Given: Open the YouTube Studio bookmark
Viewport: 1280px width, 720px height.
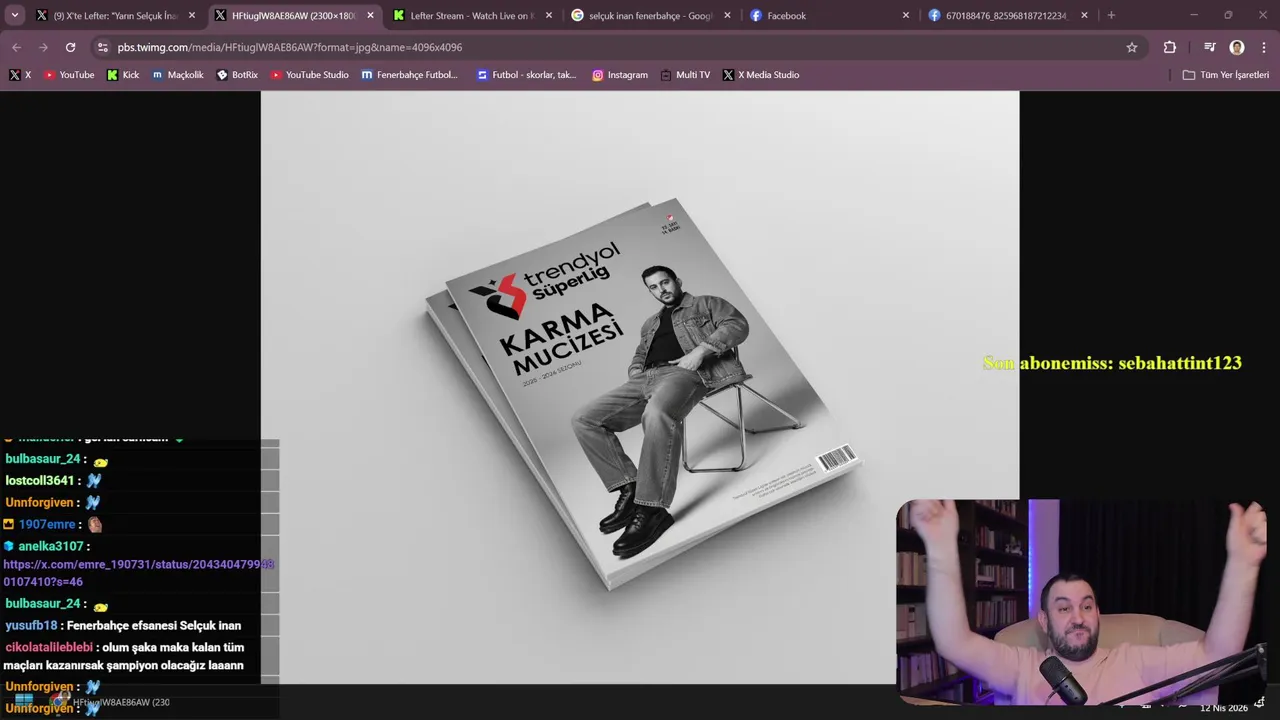Looking at the screenshot, I should (309, 75).
